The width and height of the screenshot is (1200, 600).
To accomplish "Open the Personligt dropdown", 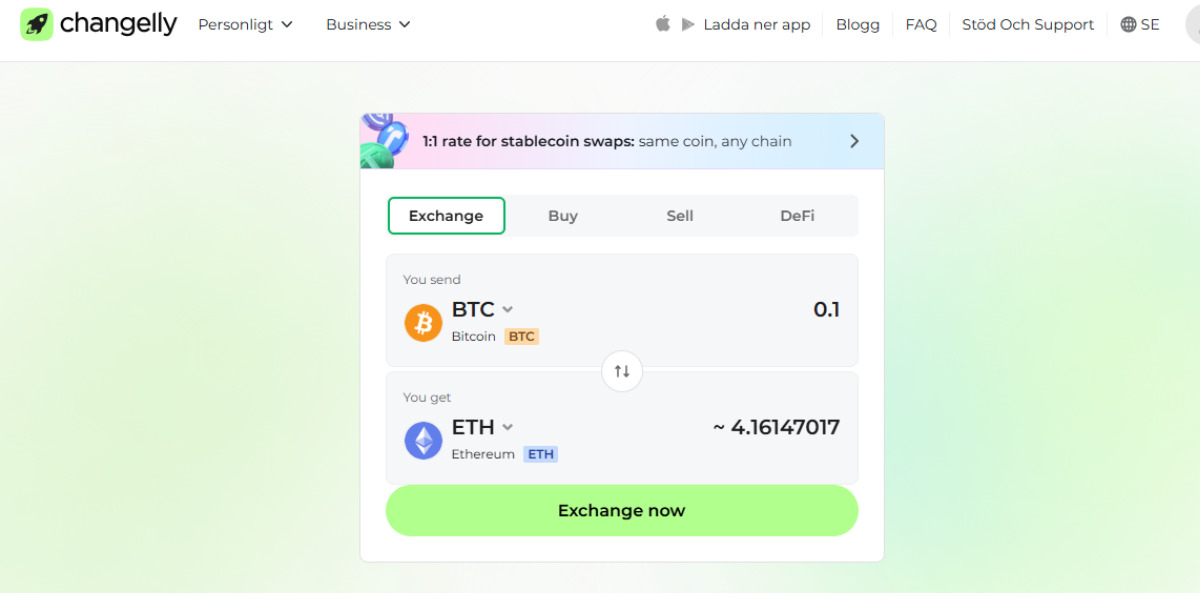I will coord(245,24).
